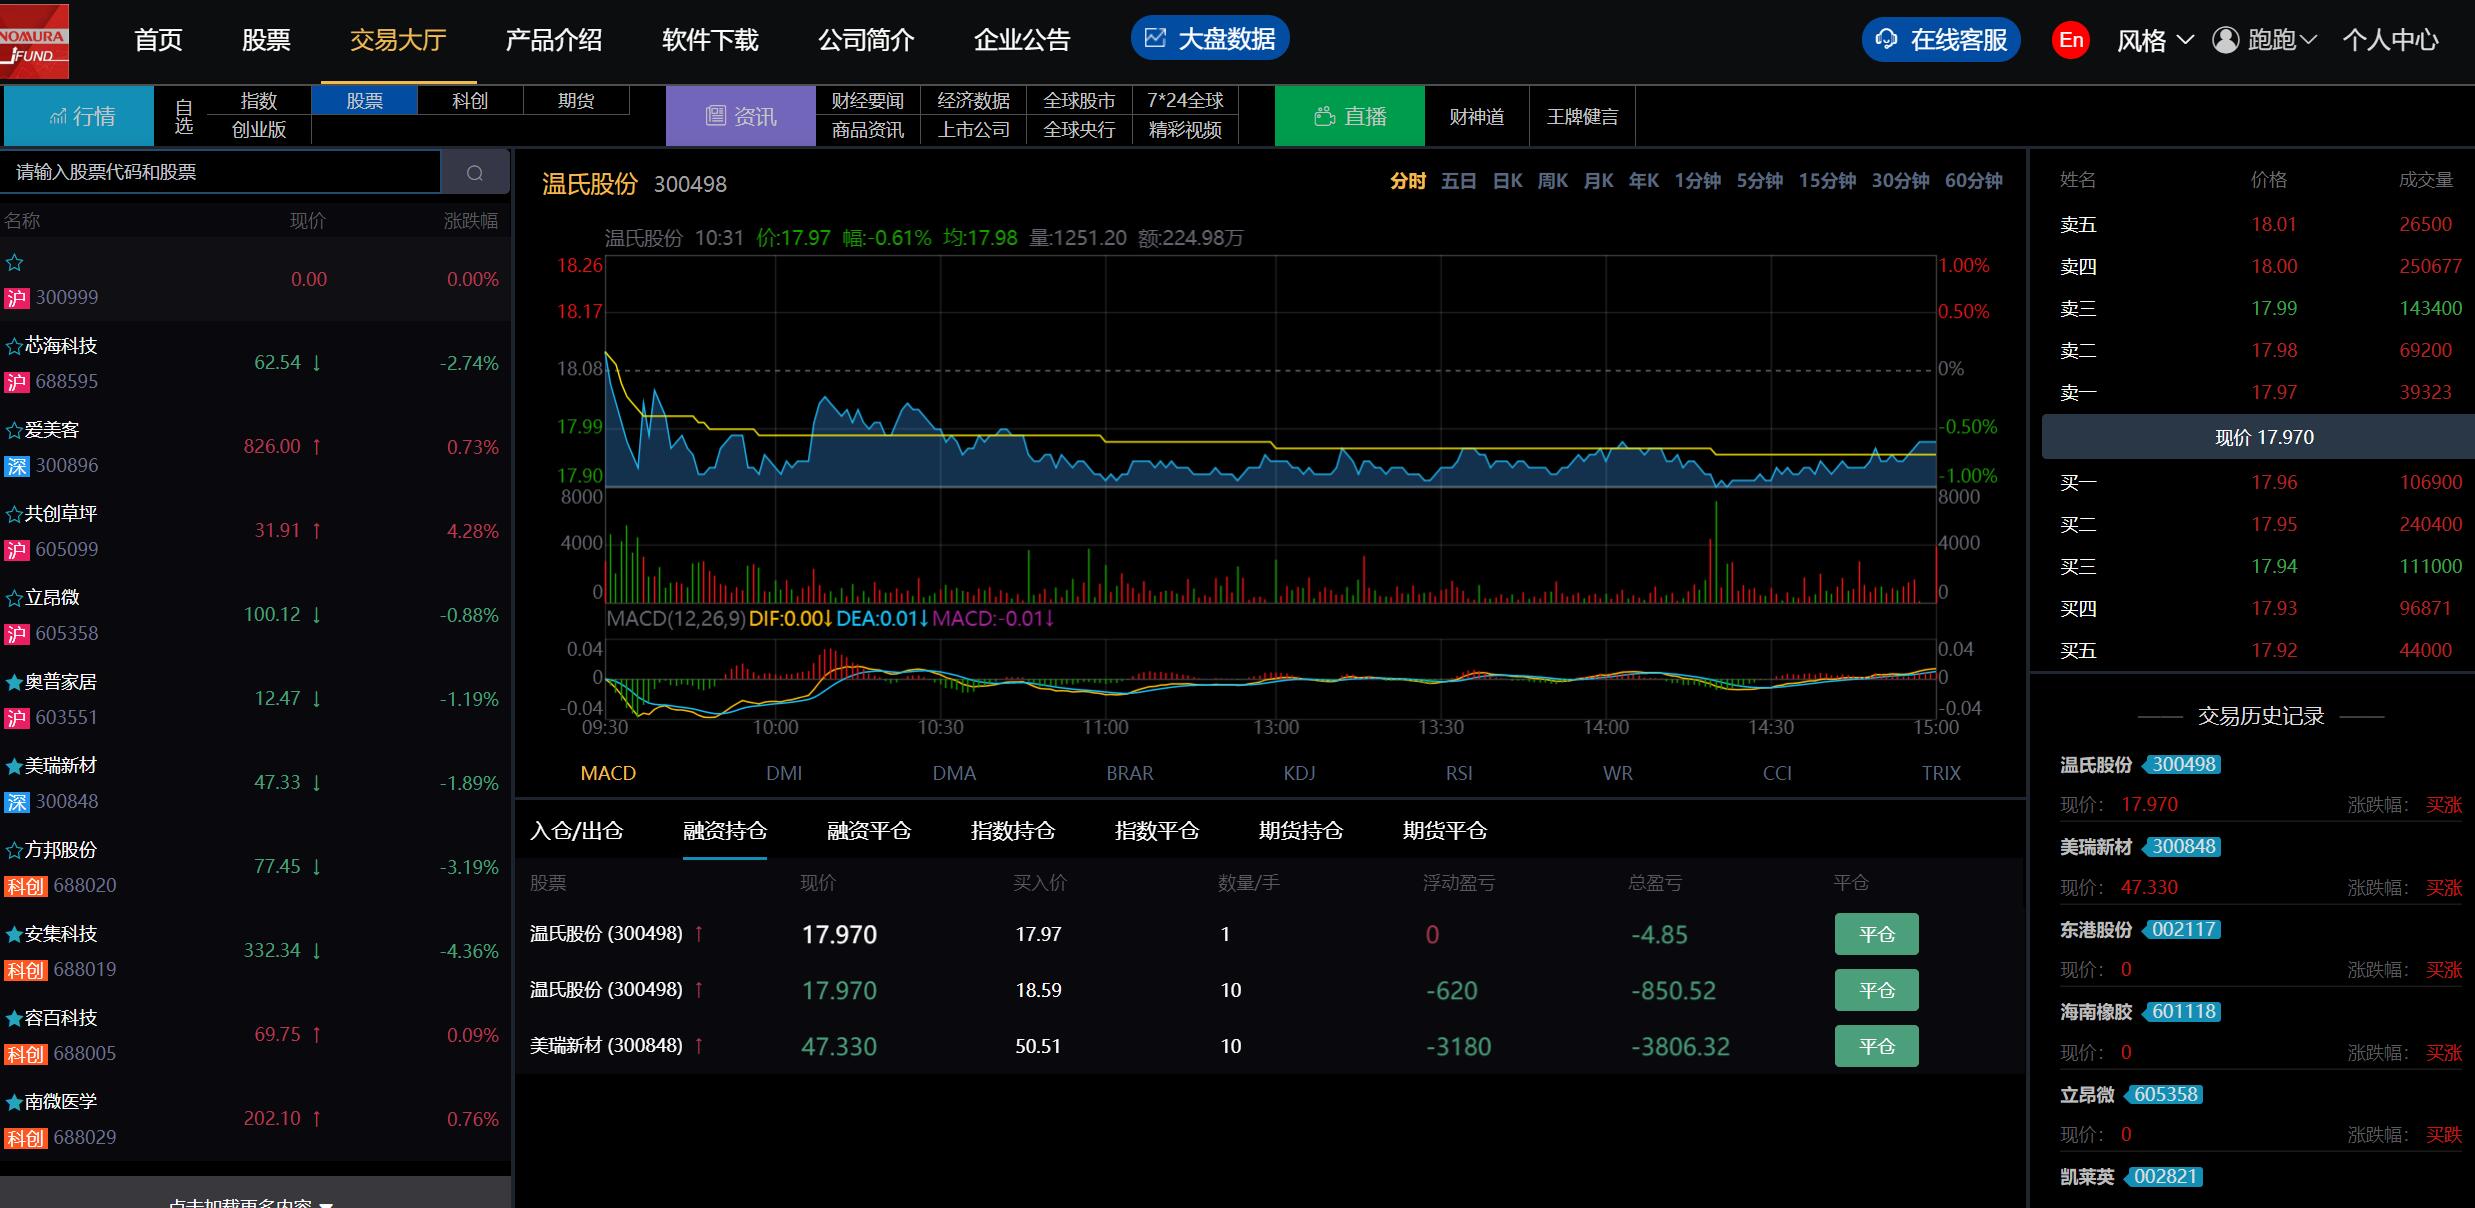Focus the stock code search field
The width and height of the screenshot is (2475, 1208).
pyautogui.click(x=221, y=173)
